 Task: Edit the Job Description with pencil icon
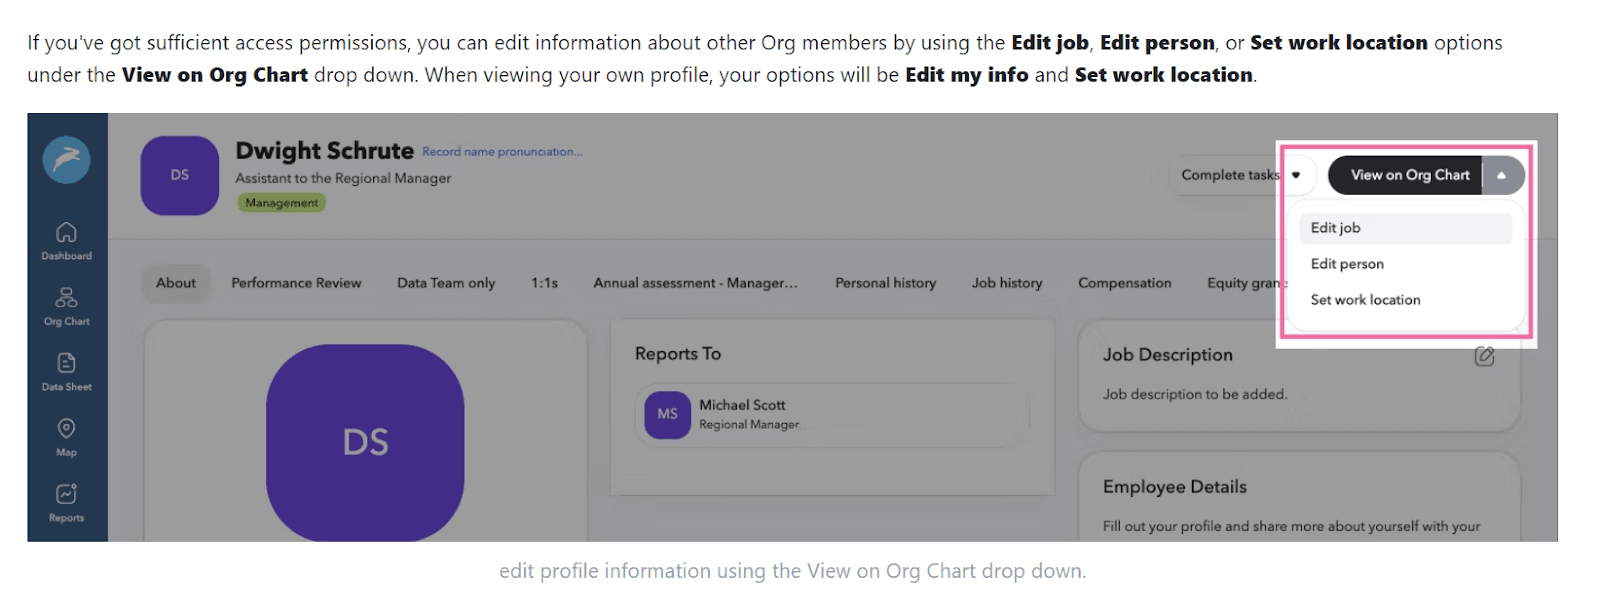(1484, 356)
